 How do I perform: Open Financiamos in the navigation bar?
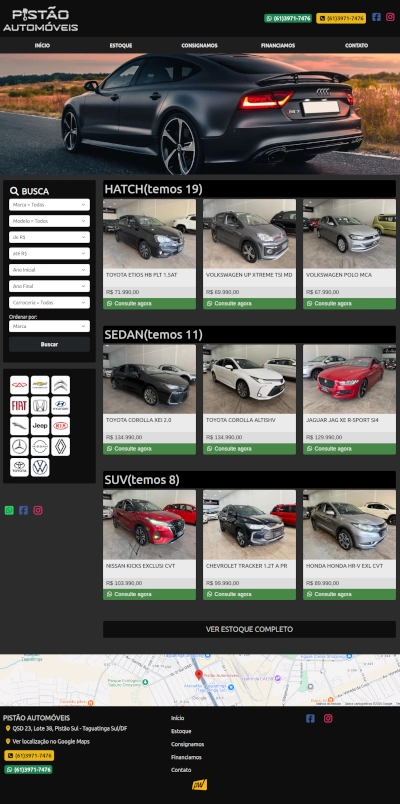coord(278,46)
